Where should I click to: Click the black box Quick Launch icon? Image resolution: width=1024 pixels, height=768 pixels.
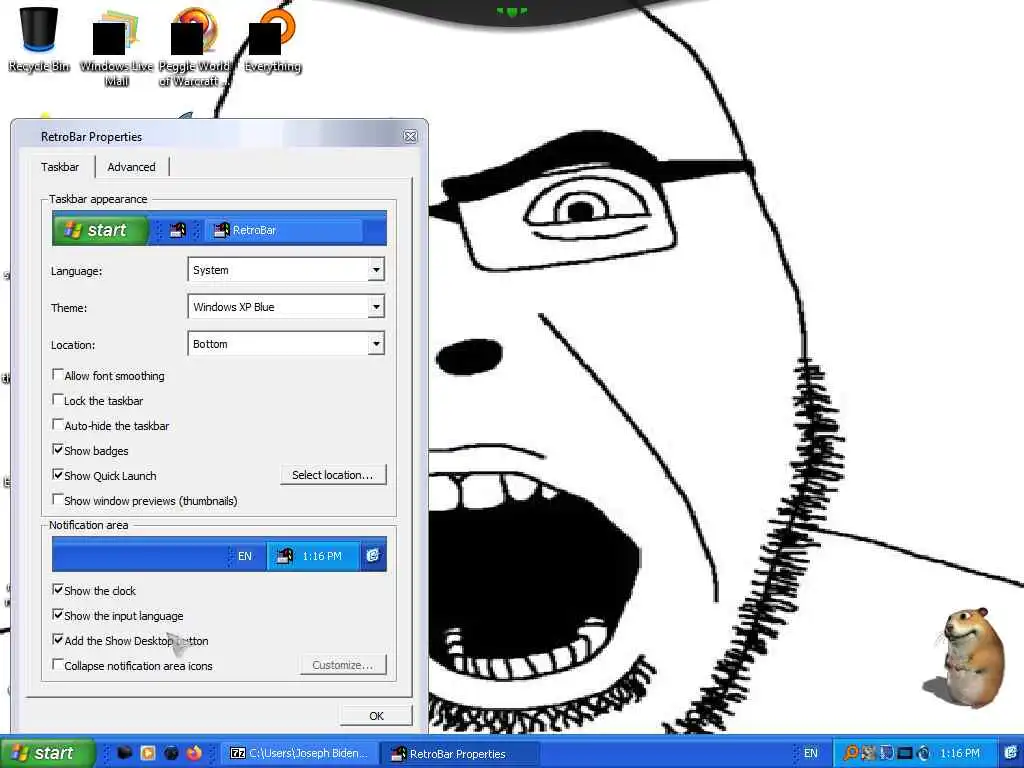[x=125, y=753]
